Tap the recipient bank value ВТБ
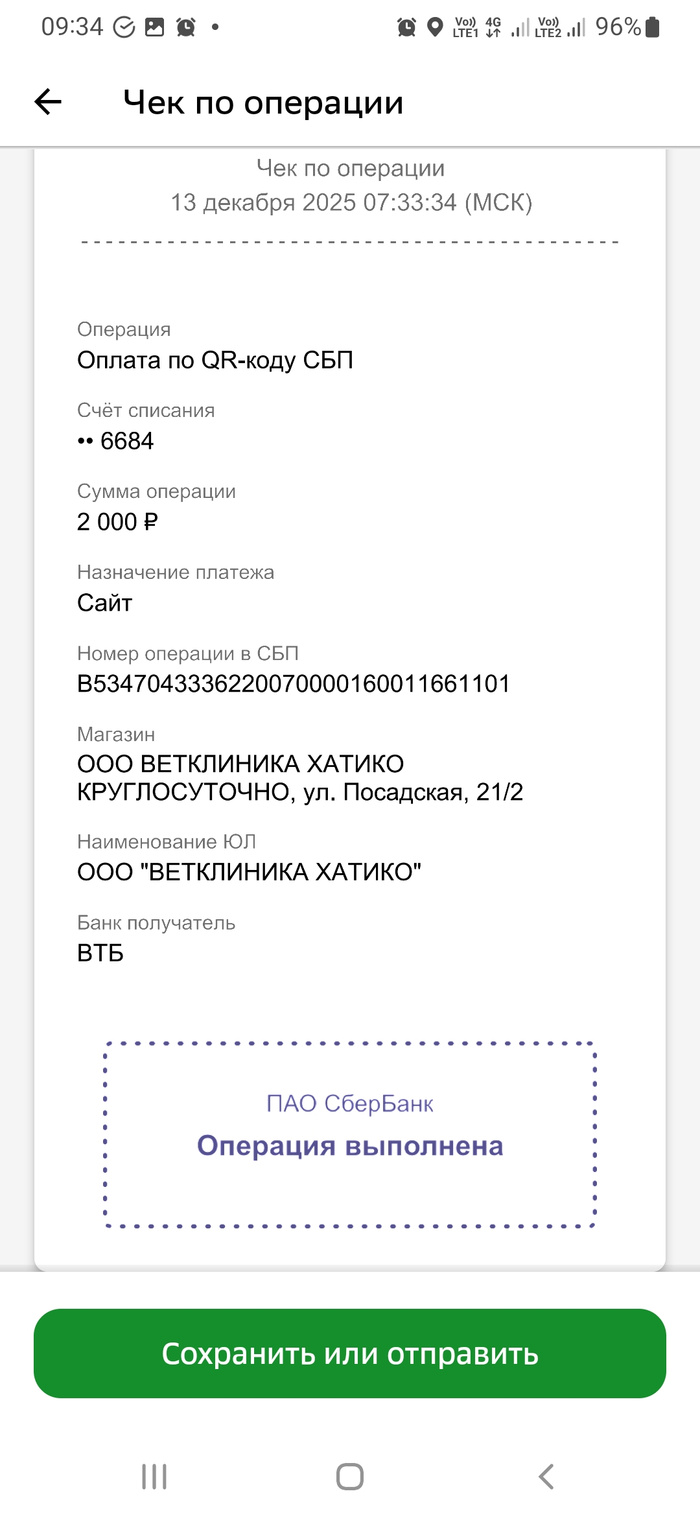 point(100,953)
